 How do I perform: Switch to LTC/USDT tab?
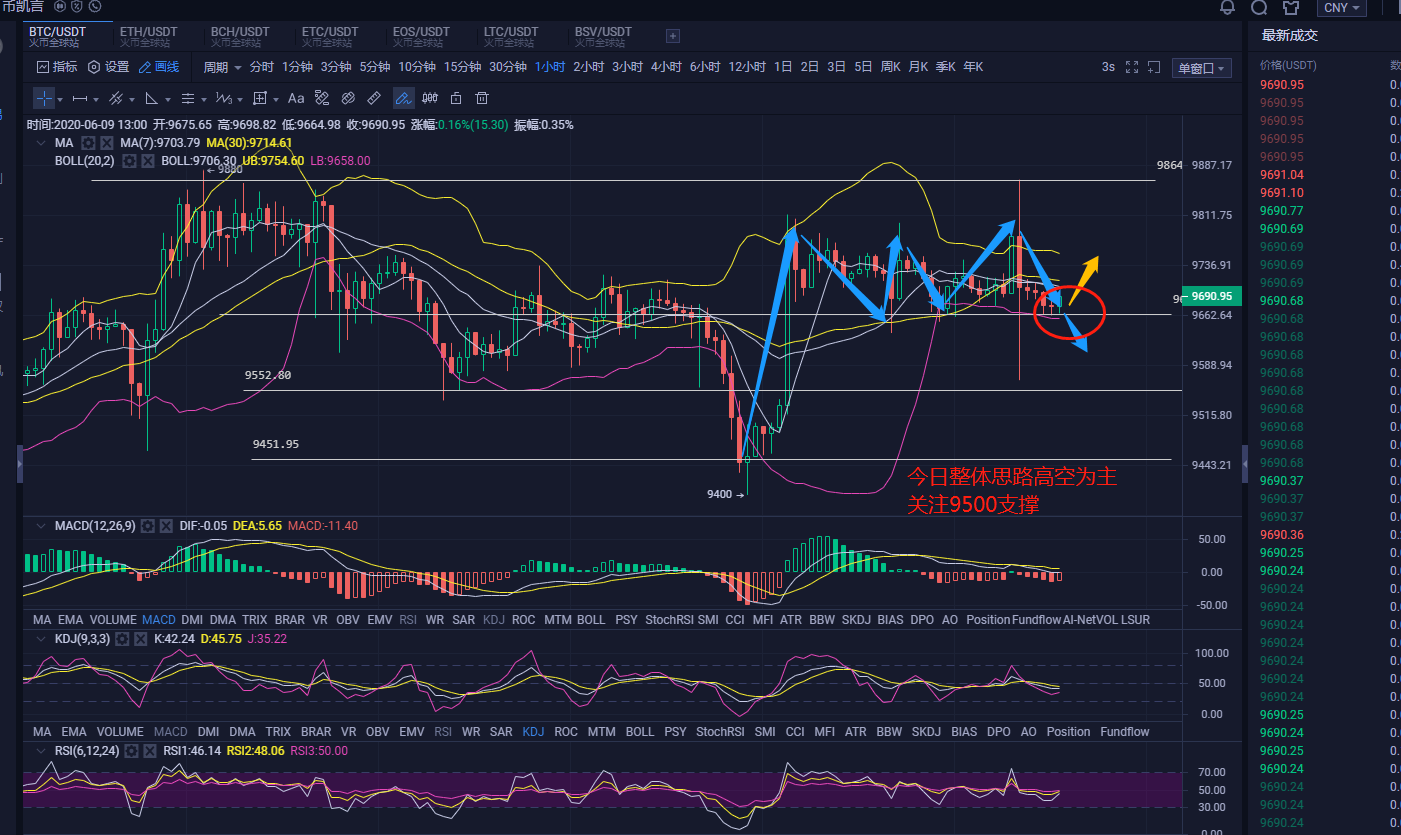513,36
